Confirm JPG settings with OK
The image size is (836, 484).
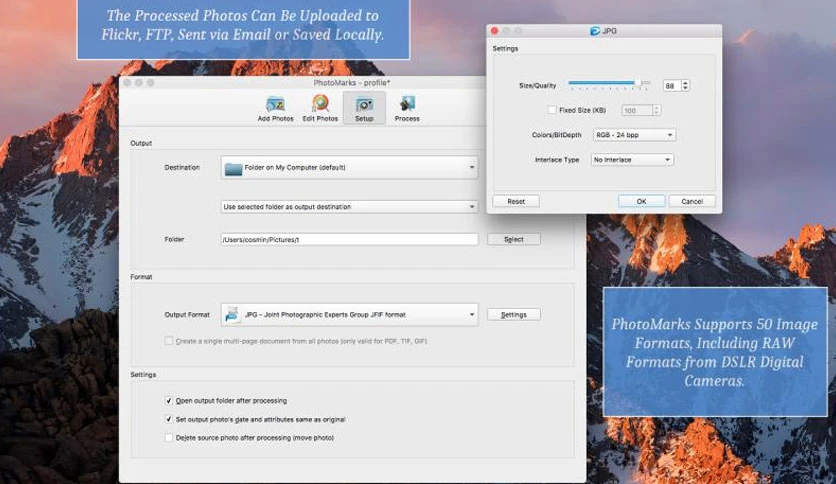point(641,201)
